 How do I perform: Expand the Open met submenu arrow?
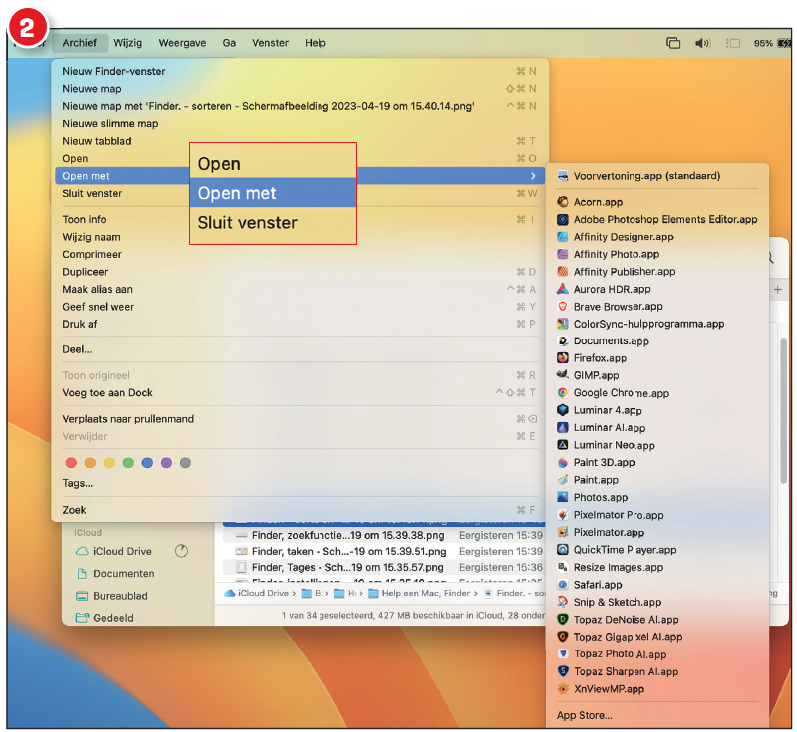(x=533, y=176)
